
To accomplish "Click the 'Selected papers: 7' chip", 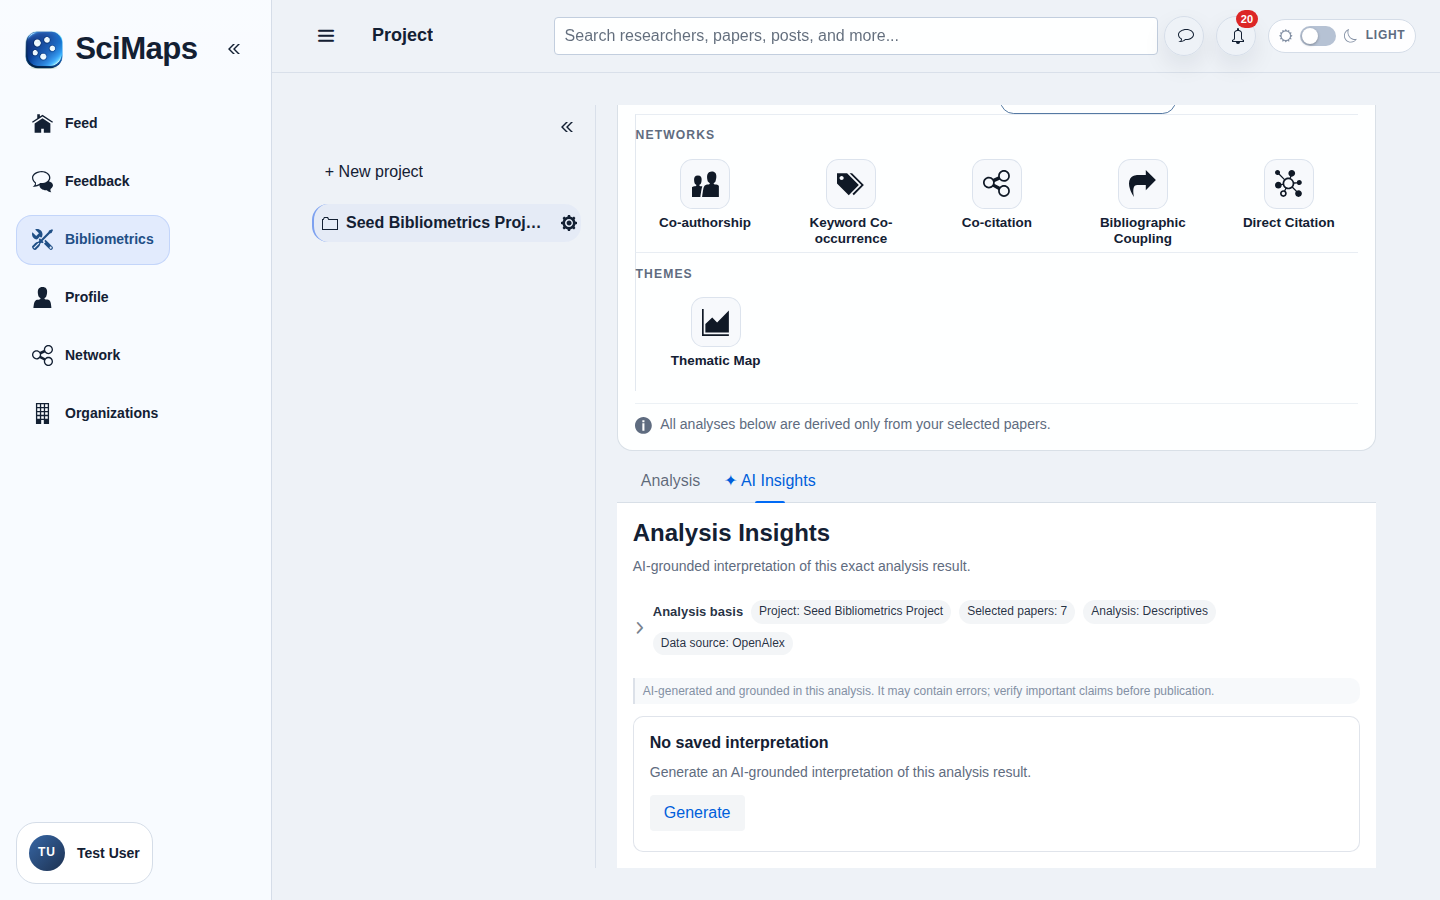I will (x=1017, y=611).
